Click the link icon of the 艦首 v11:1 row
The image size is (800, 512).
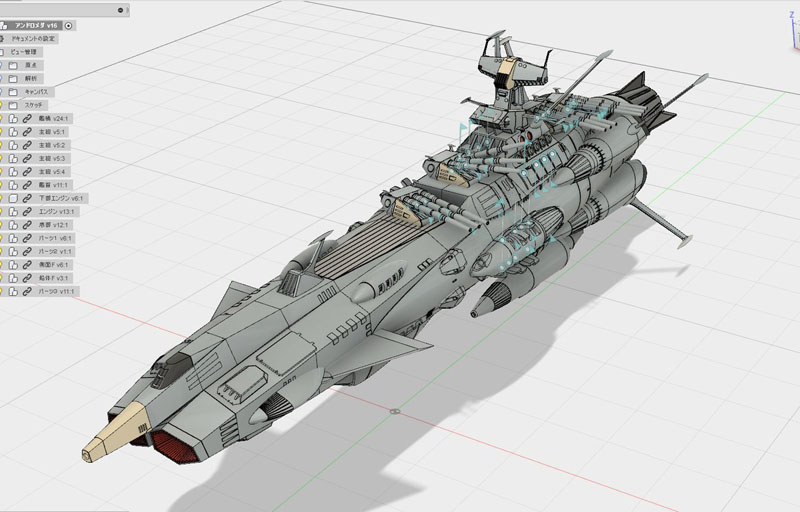click(x=27, y=185)
